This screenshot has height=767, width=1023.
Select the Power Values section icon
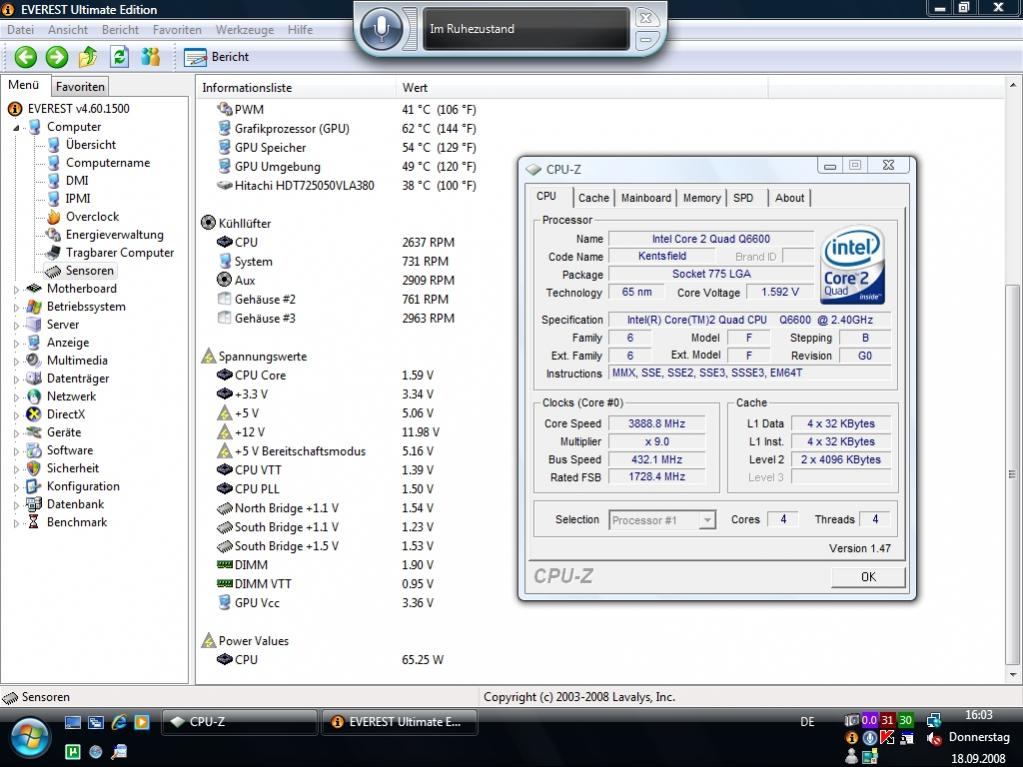(208, 640)
